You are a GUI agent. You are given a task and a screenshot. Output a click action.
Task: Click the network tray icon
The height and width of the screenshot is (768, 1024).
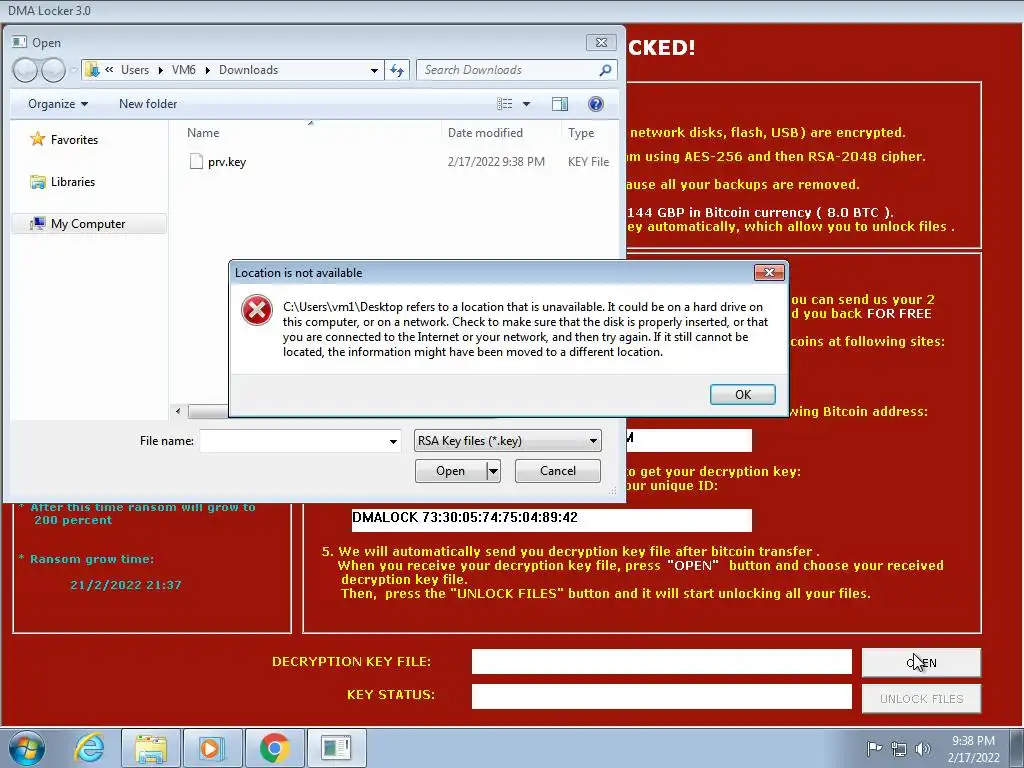coord(899,749)
